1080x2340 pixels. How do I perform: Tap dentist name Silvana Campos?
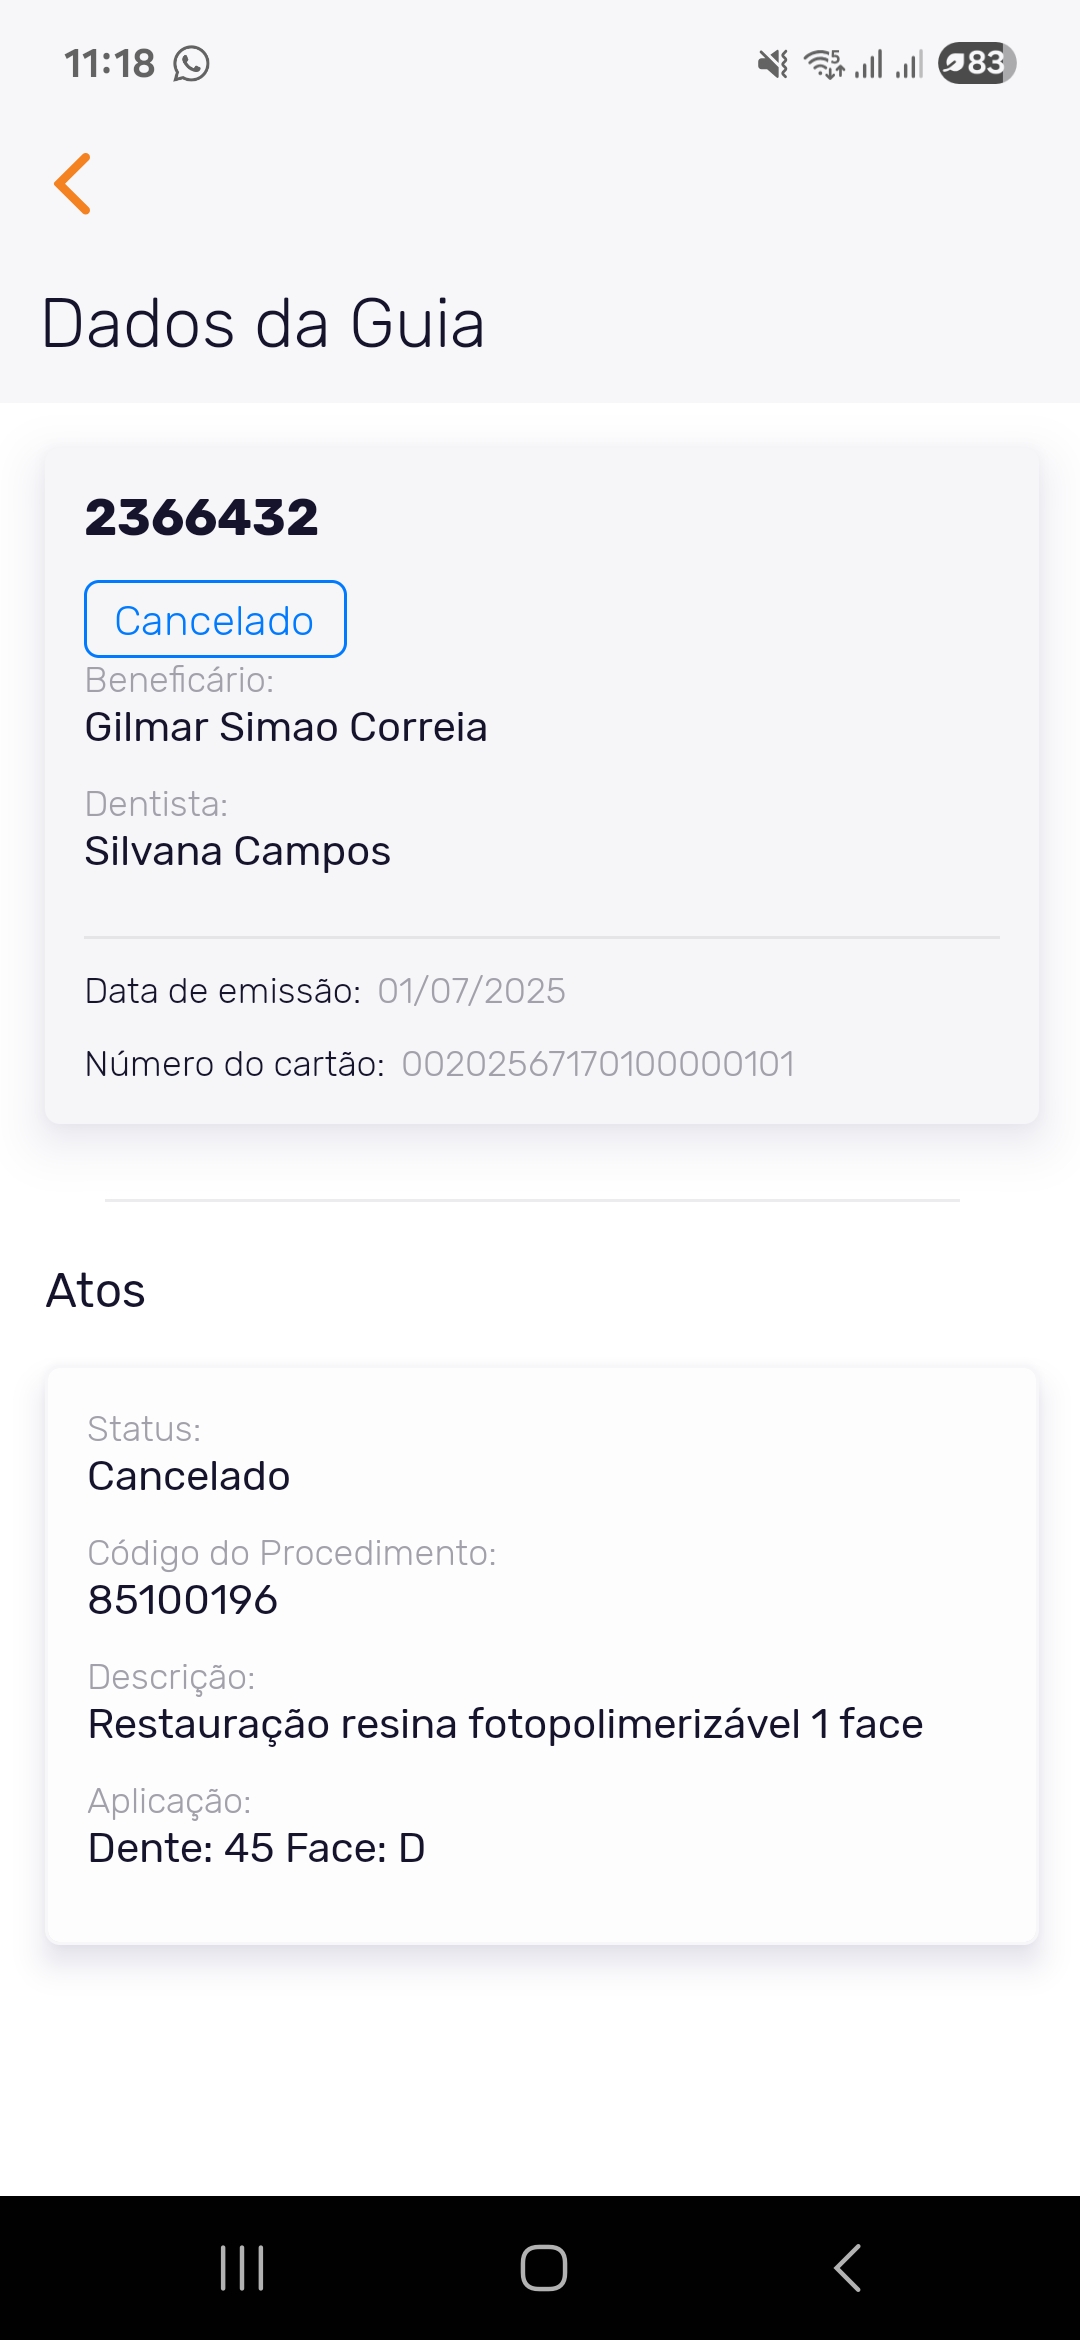coord(238,851)
